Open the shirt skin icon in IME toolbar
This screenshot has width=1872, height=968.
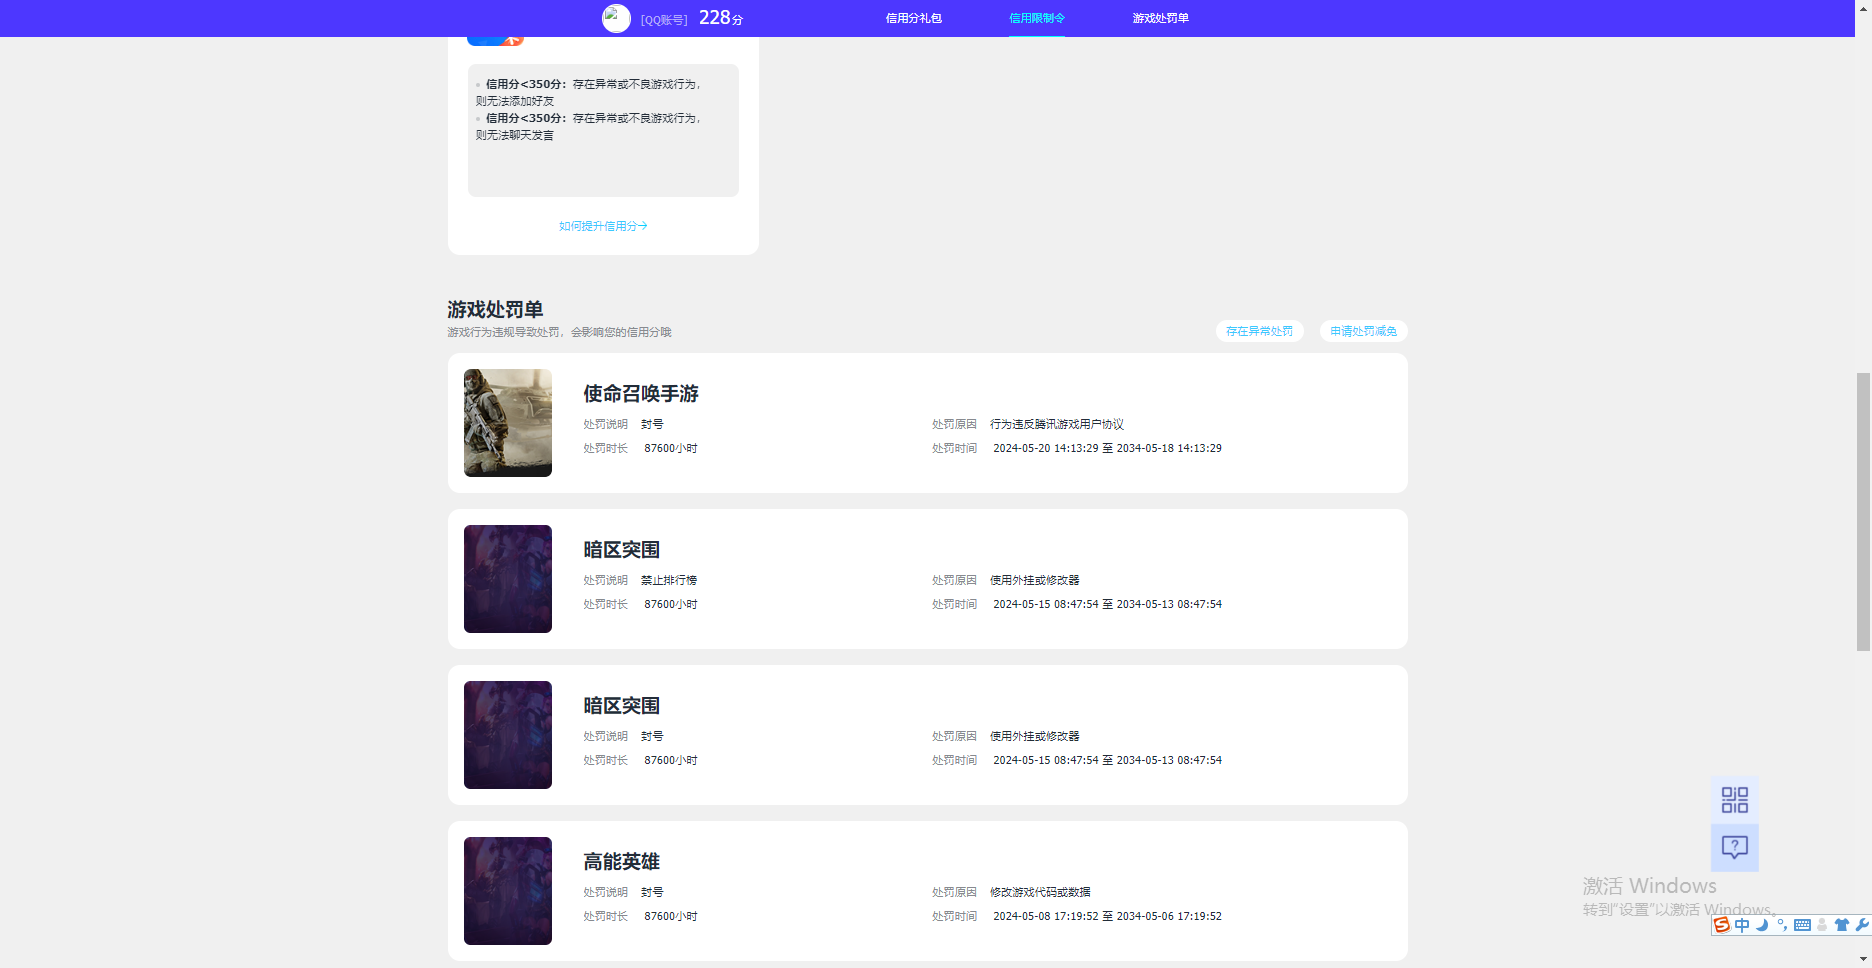click(x=1842, y=925)
